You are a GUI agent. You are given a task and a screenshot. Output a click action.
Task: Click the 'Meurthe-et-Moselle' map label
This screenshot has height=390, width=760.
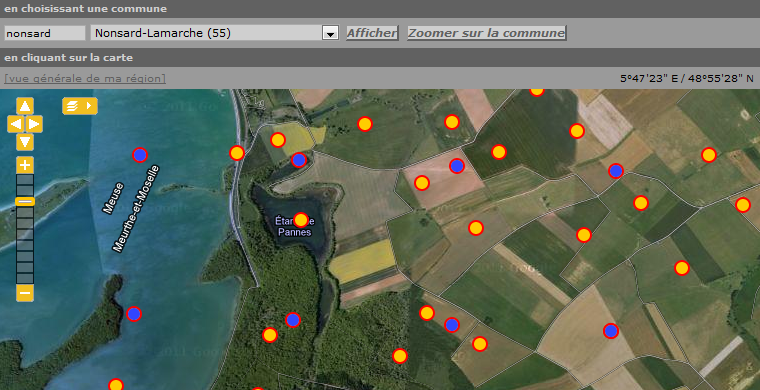pos(136,209)
